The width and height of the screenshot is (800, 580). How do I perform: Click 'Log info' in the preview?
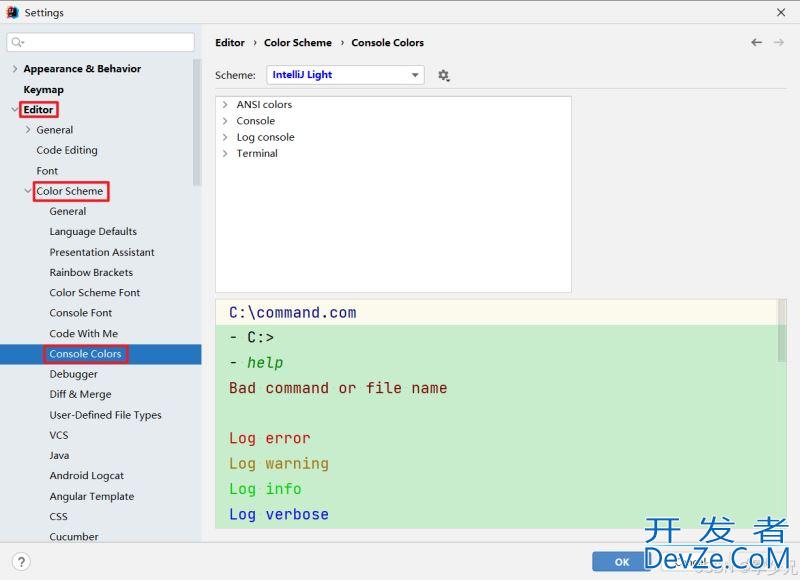tap(265, 489)
